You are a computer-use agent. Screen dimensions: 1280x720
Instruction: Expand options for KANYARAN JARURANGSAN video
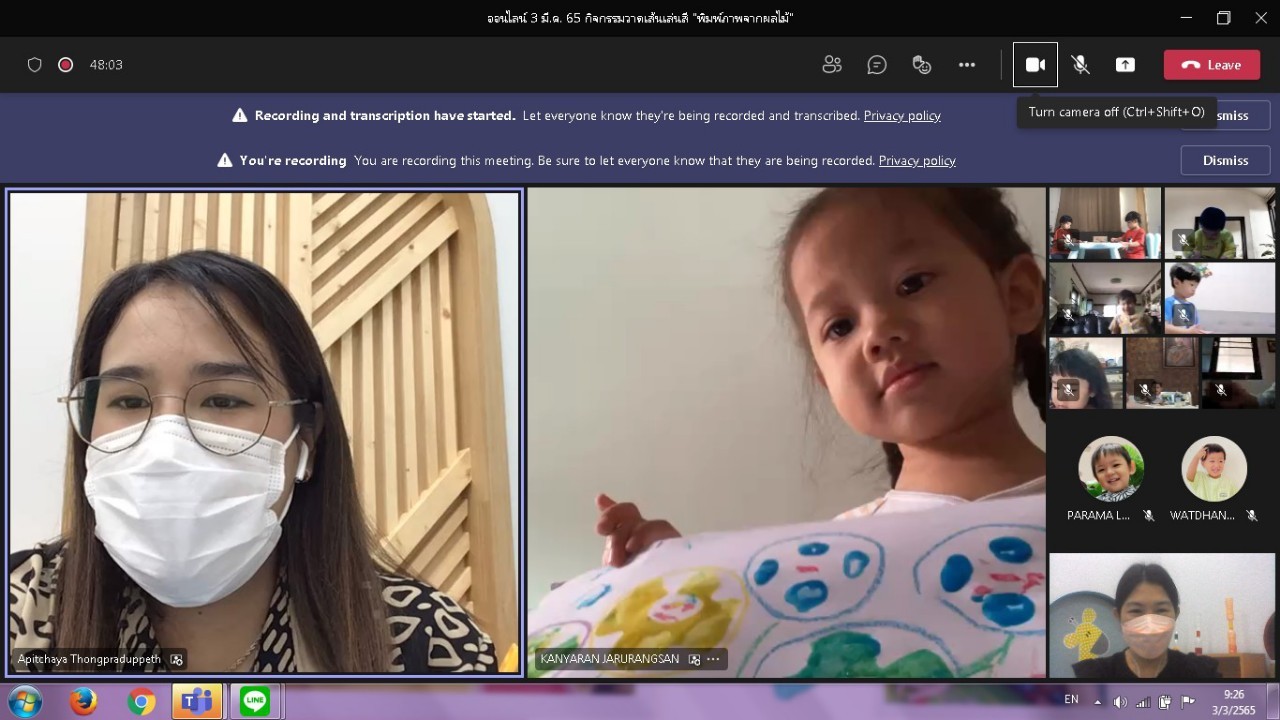[713, 659]
